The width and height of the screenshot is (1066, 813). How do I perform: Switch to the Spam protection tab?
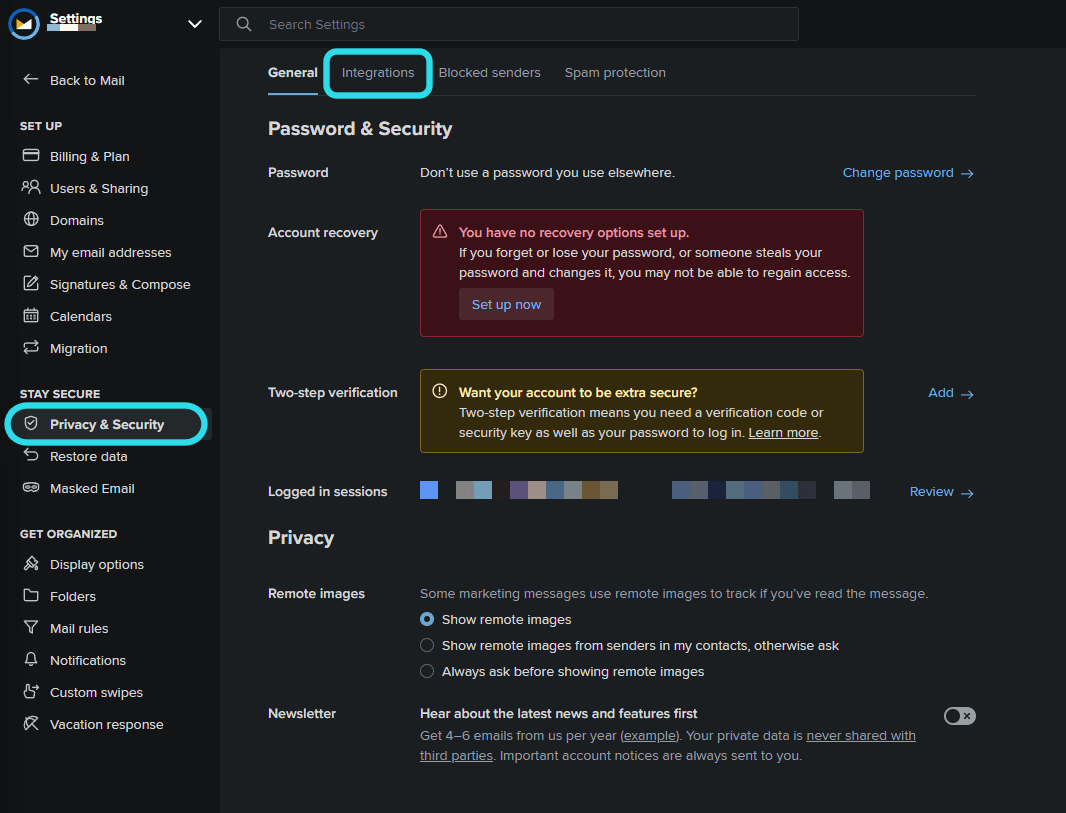click(x=615, y=73)
